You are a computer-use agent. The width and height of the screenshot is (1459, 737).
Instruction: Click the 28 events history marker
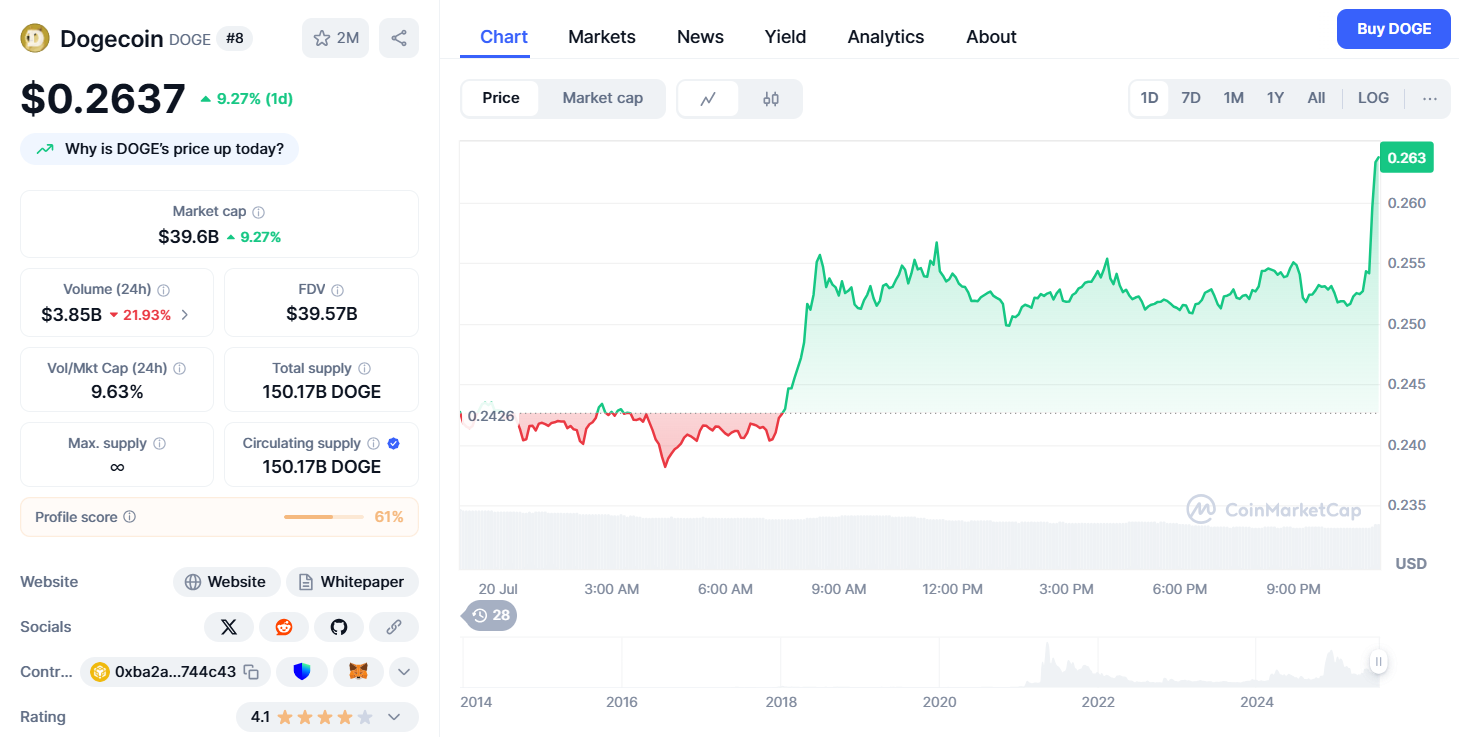tap(490, 615)
